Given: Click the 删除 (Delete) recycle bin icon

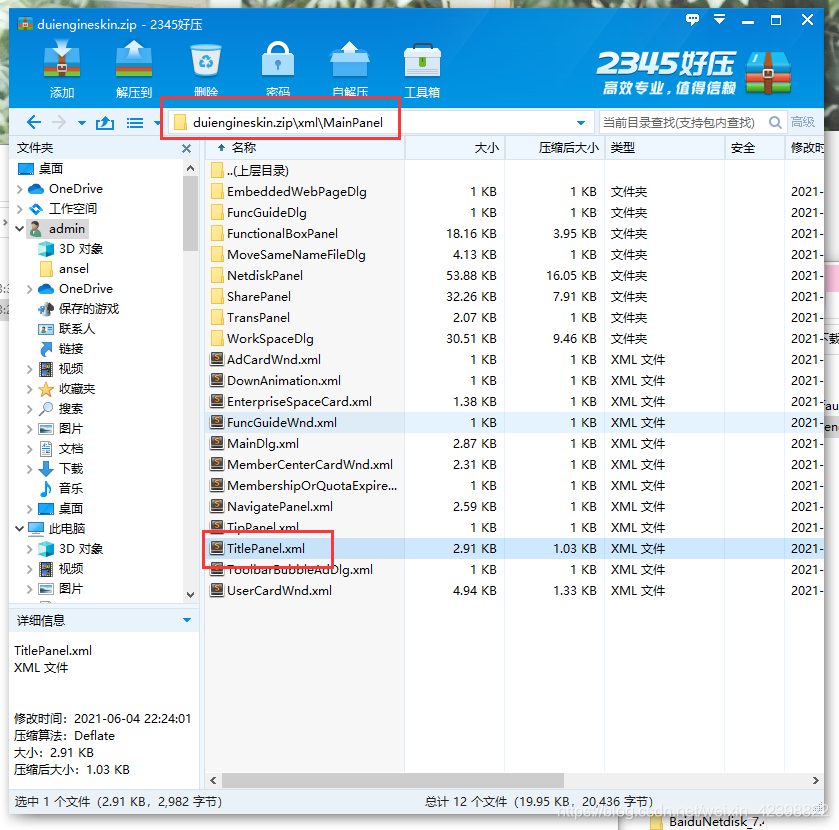Looking at the screenshot, I should click(206, 59).
